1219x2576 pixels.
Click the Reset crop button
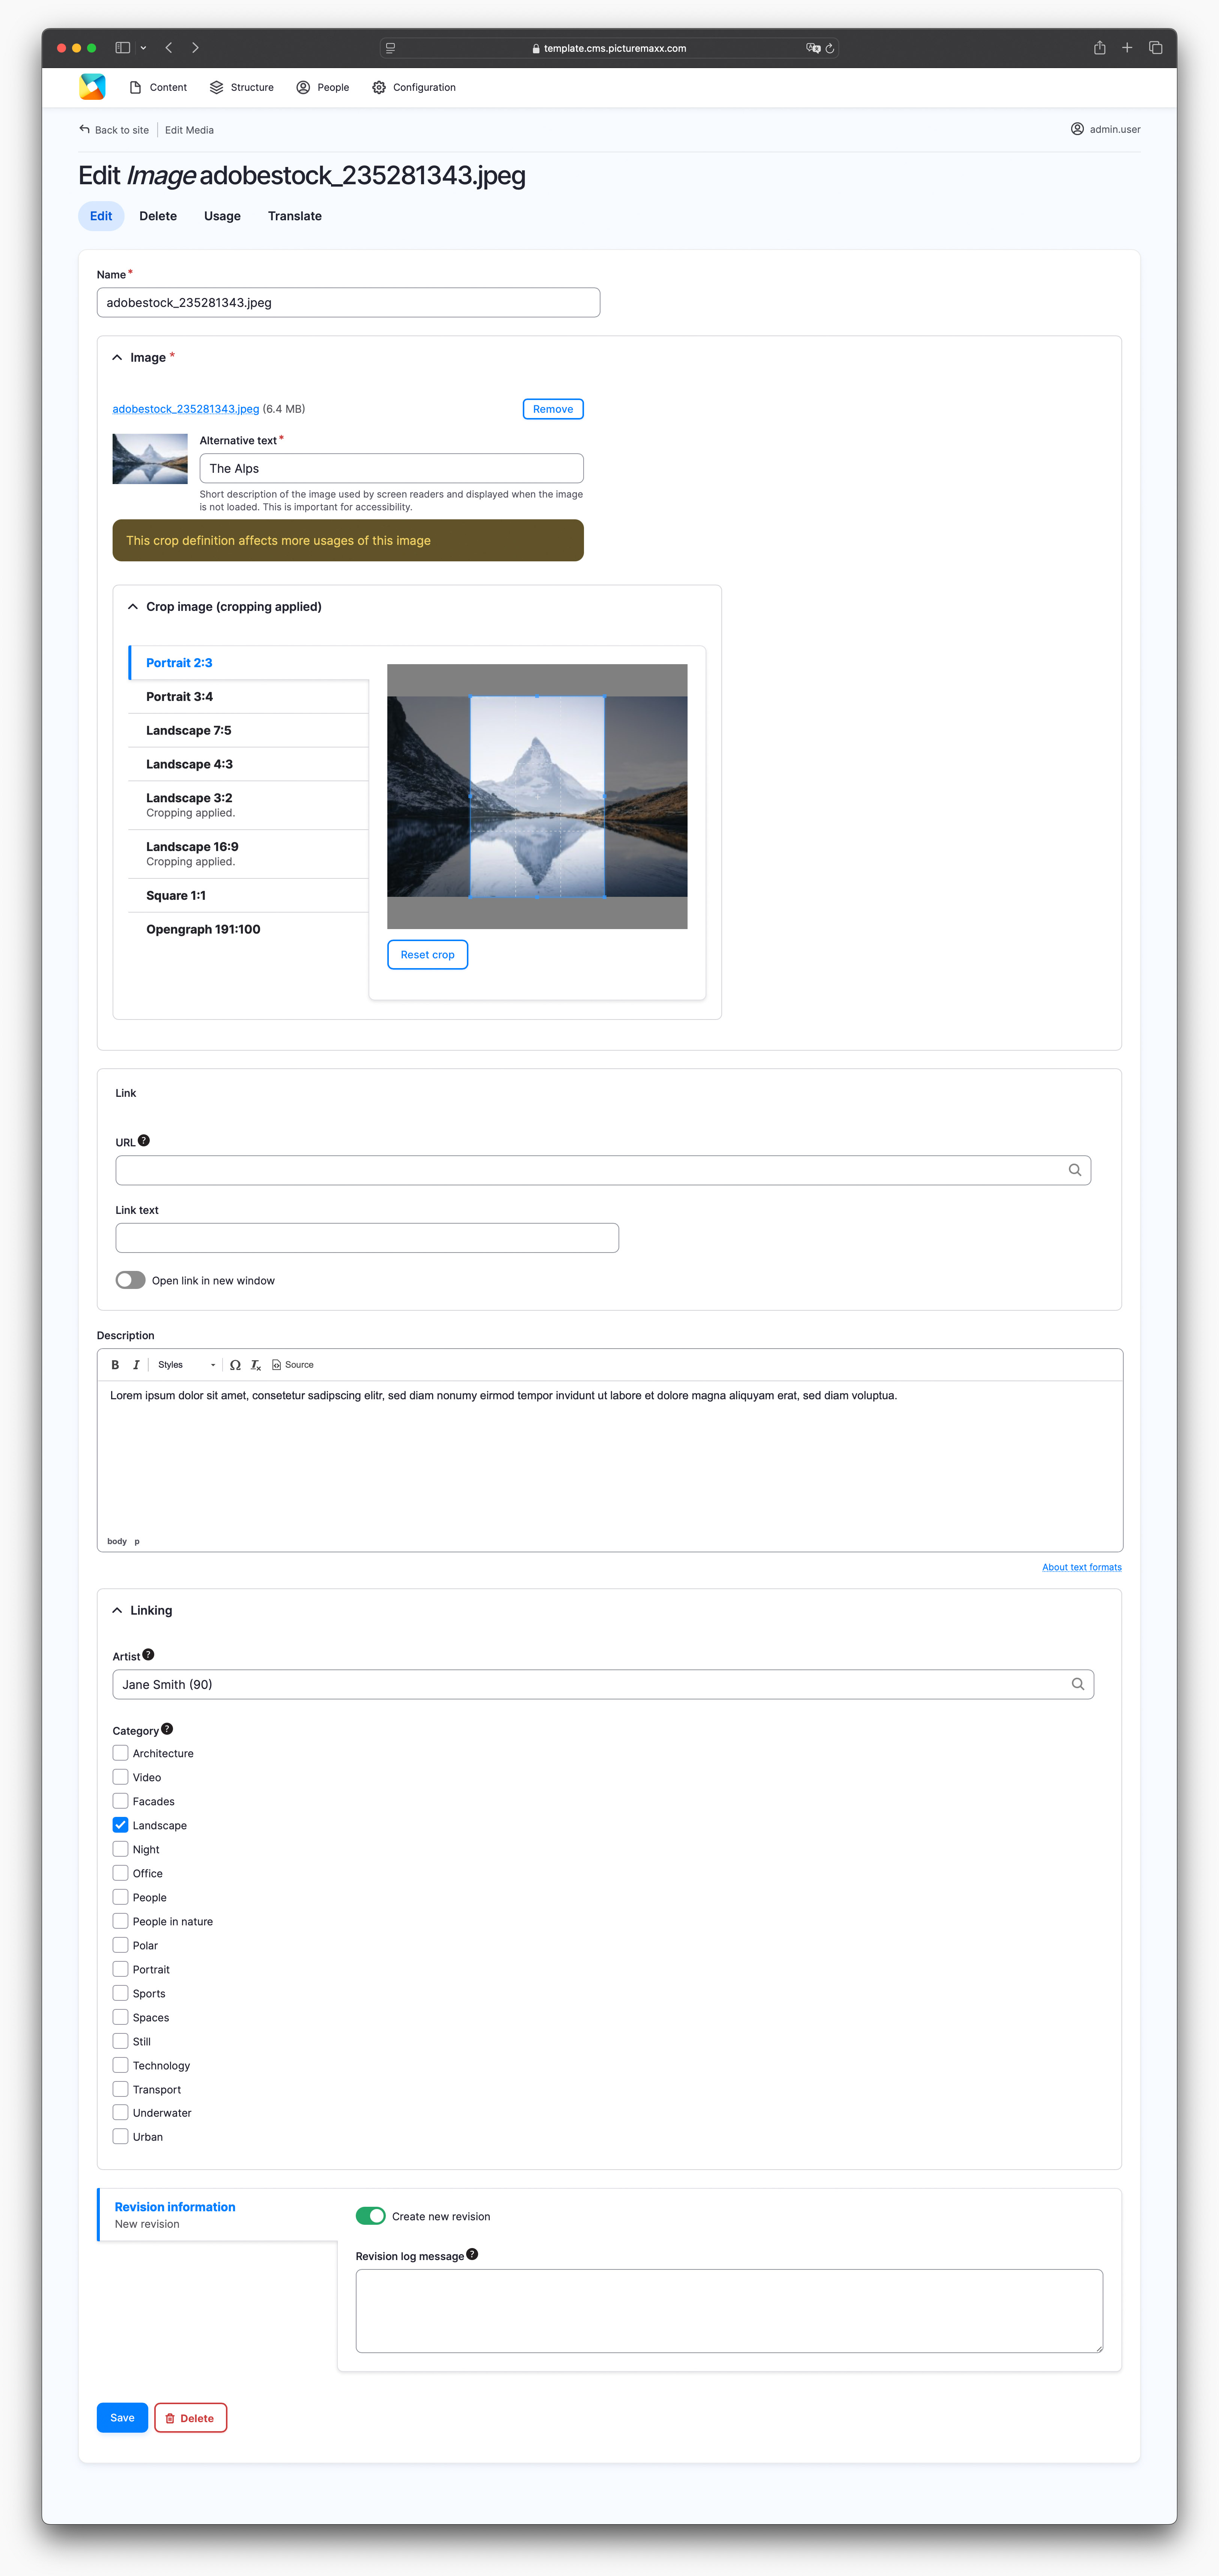click(x=427, y=955)
